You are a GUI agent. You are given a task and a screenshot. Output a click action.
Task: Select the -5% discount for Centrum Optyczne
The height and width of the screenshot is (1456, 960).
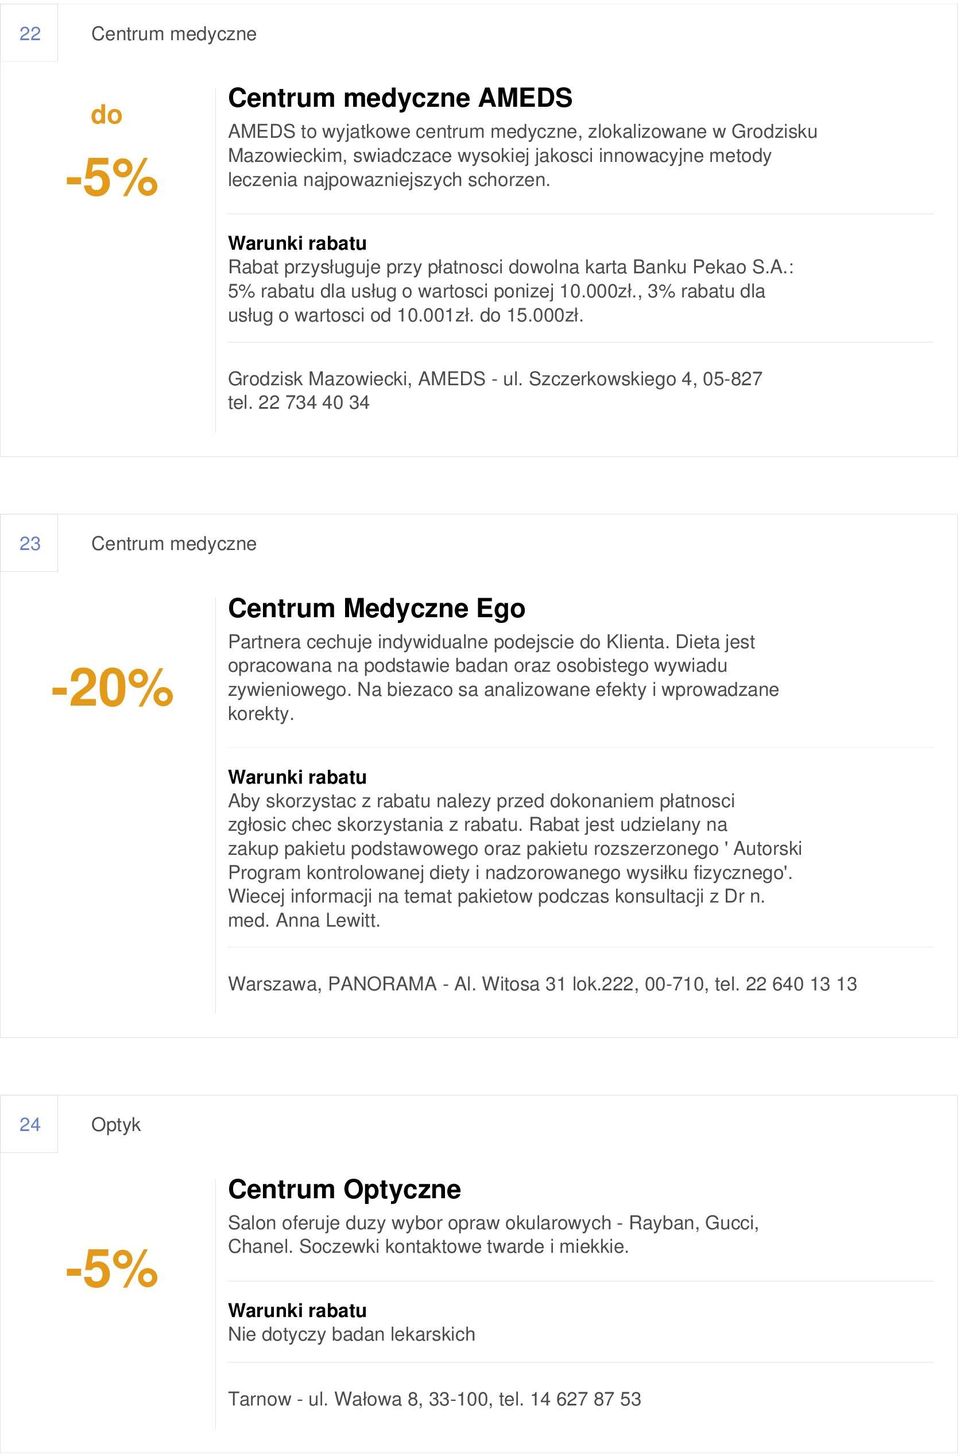point(112,1269)
